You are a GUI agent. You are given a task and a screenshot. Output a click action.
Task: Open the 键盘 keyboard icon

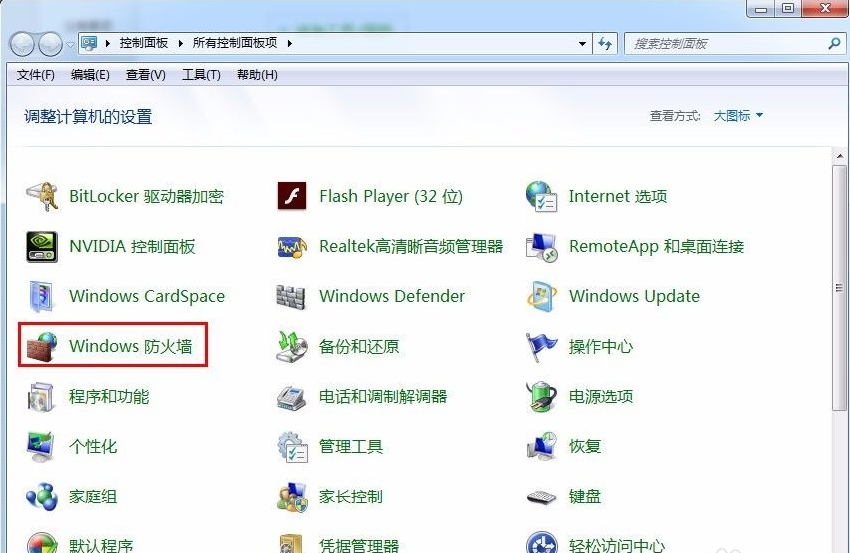point(541,497)
